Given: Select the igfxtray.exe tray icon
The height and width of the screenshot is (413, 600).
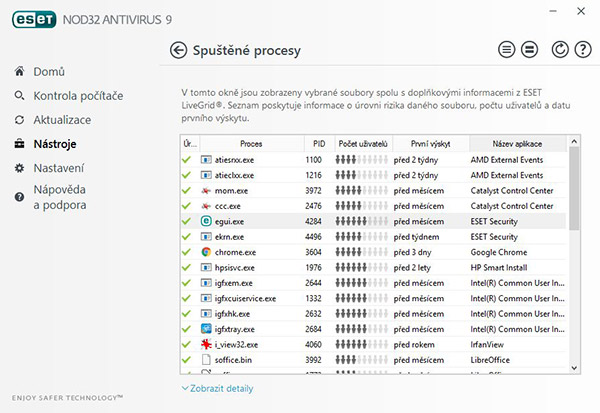Looking at the screenshot, I should [206, 329].
